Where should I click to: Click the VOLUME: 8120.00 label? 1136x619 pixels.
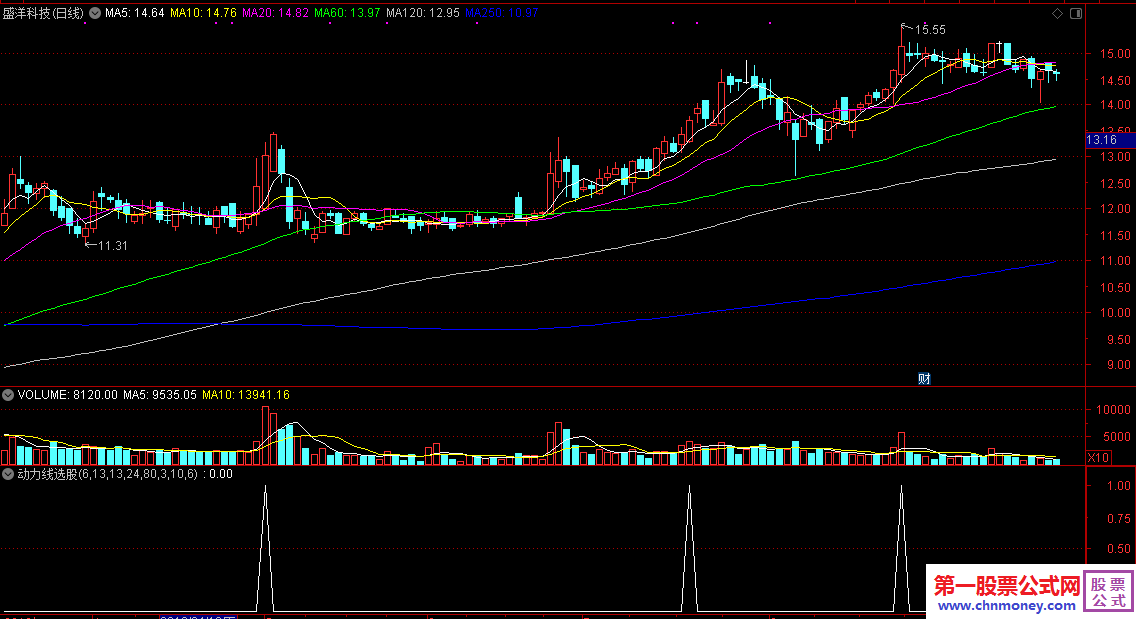67,395
